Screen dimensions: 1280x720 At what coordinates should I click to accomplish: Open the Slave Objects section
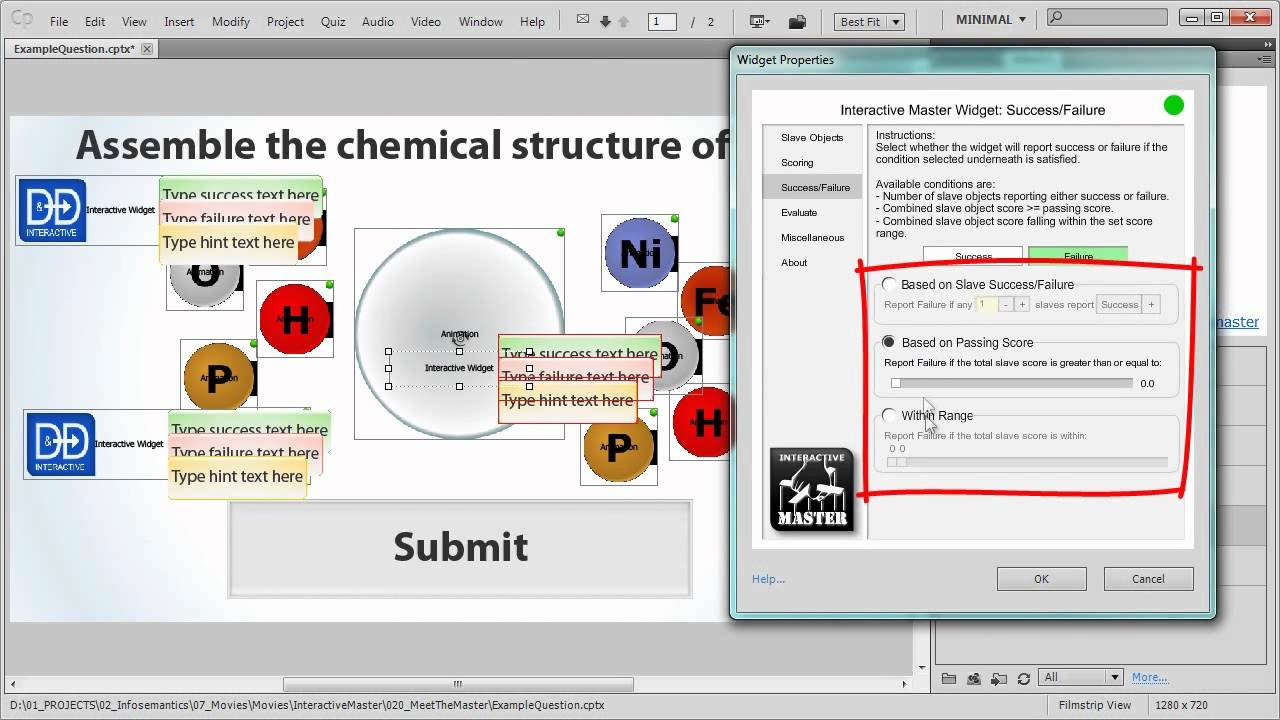click(812, 137)
